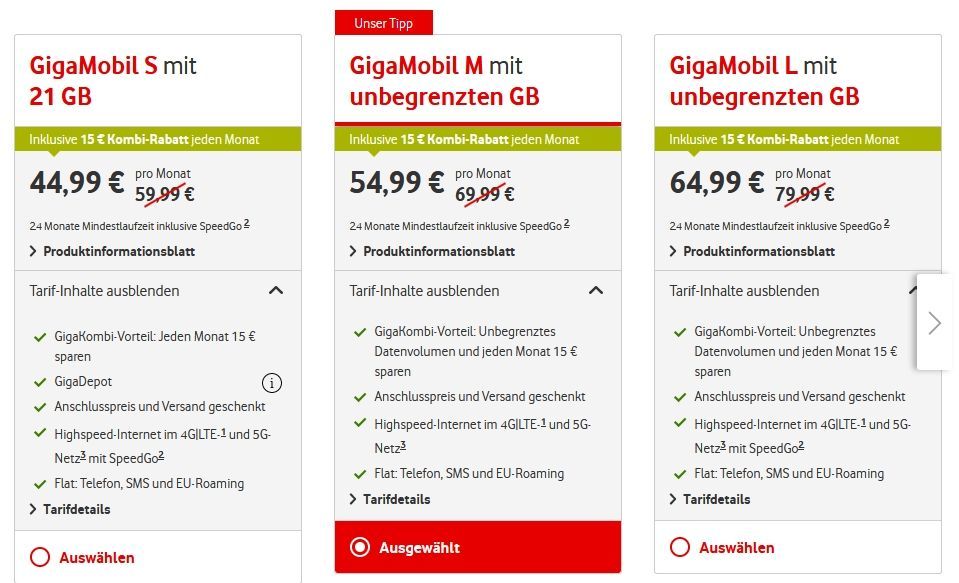Collapse Tarif-Inhalte for GigaMobil M
The width and height of the screenshot is (959, 583).
coord(596,291)
